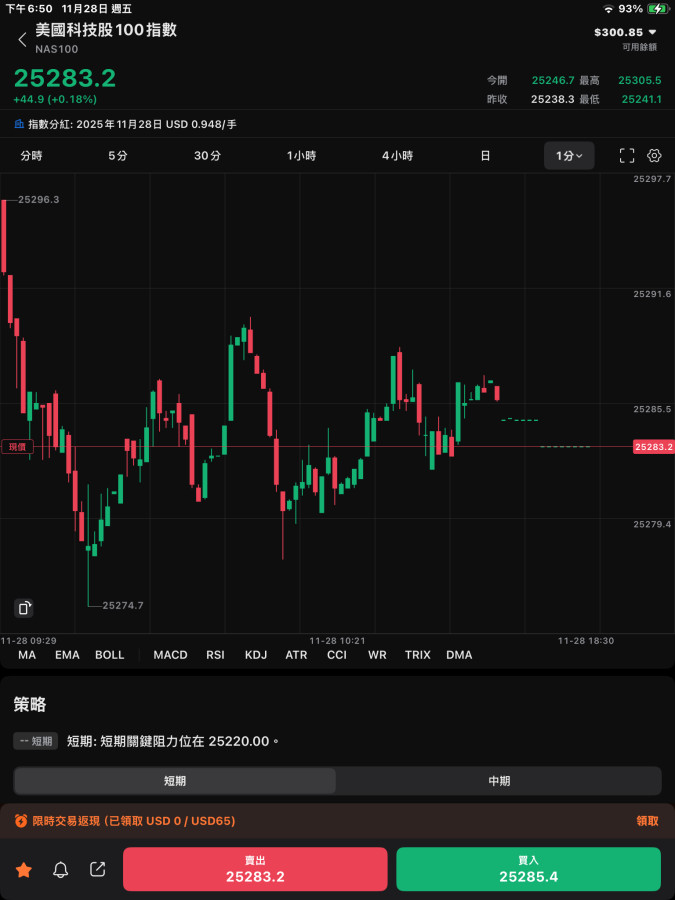The height and width of the screenshot is (900, 675).
Task: Tap the alarm clock rebate icon
Action: click(21, 821)
